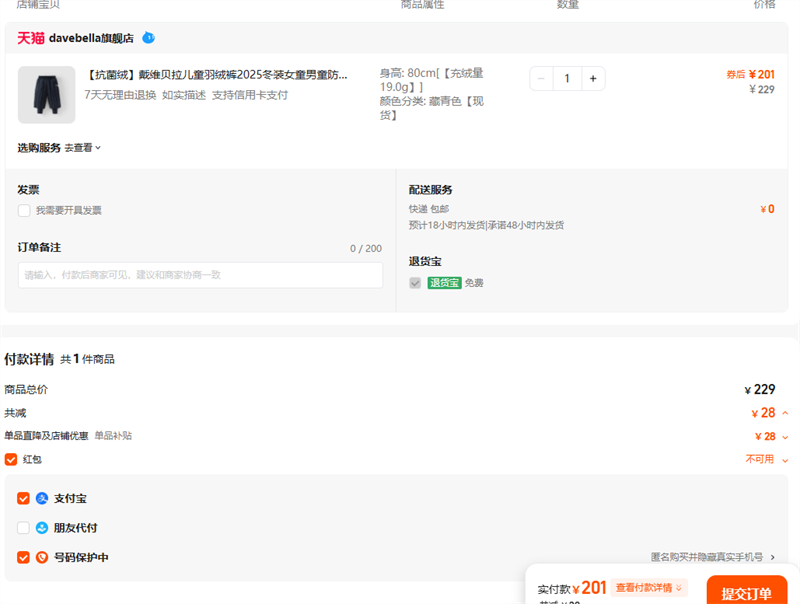The image size is (800, 604).
Task: Click the order remark input field
Action: pos(200,275)
